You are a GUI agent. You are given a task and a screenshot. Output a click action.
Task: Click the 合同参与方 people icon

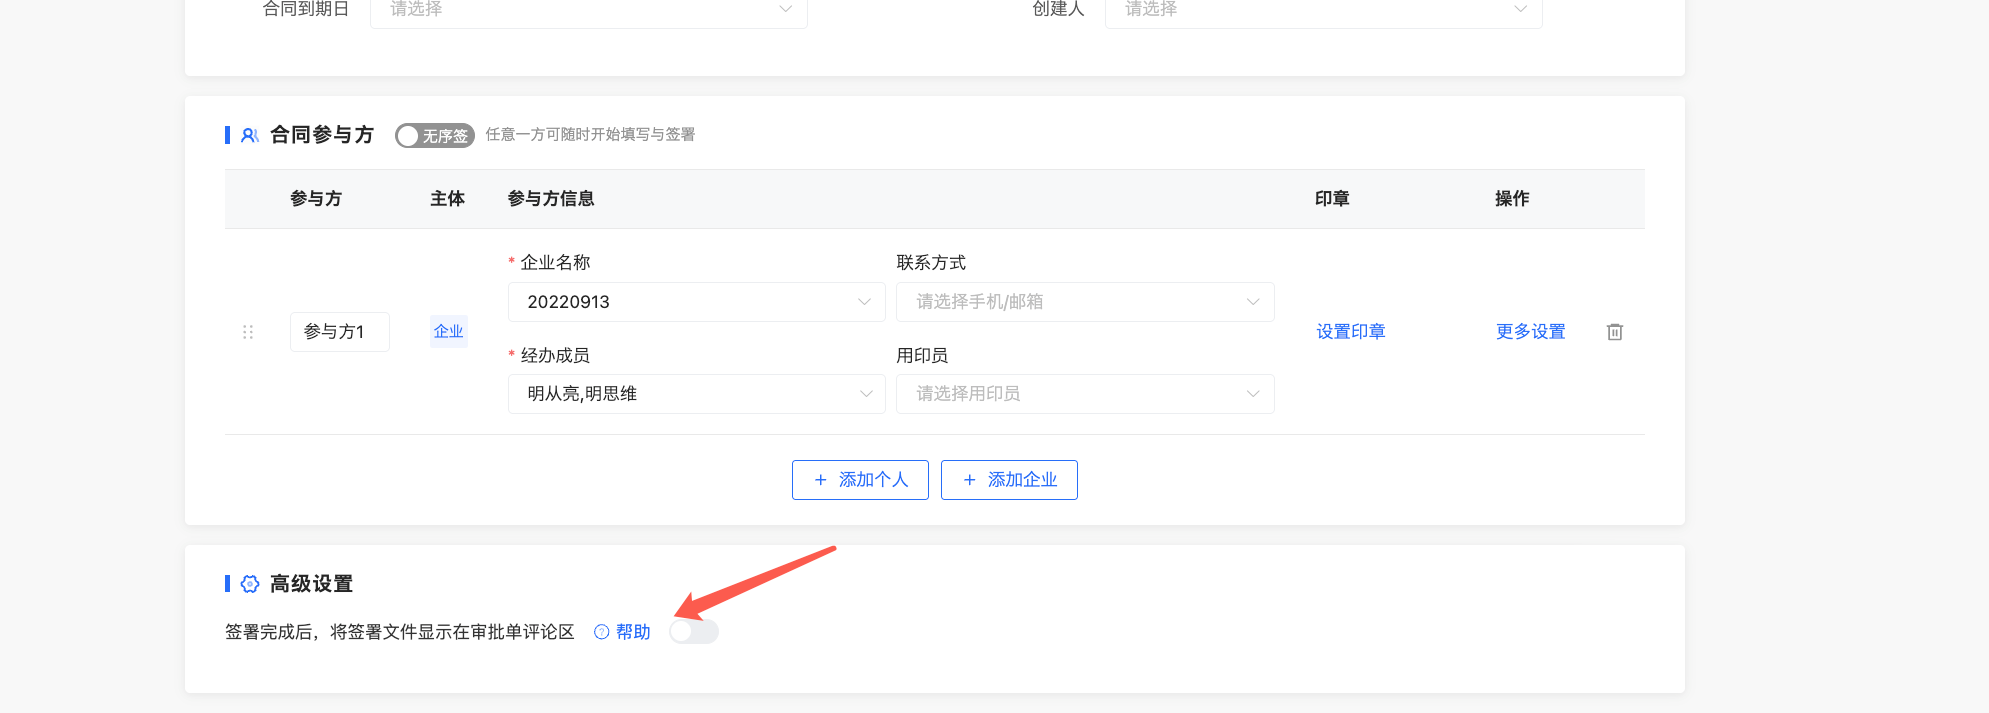(x=250, y=135)
